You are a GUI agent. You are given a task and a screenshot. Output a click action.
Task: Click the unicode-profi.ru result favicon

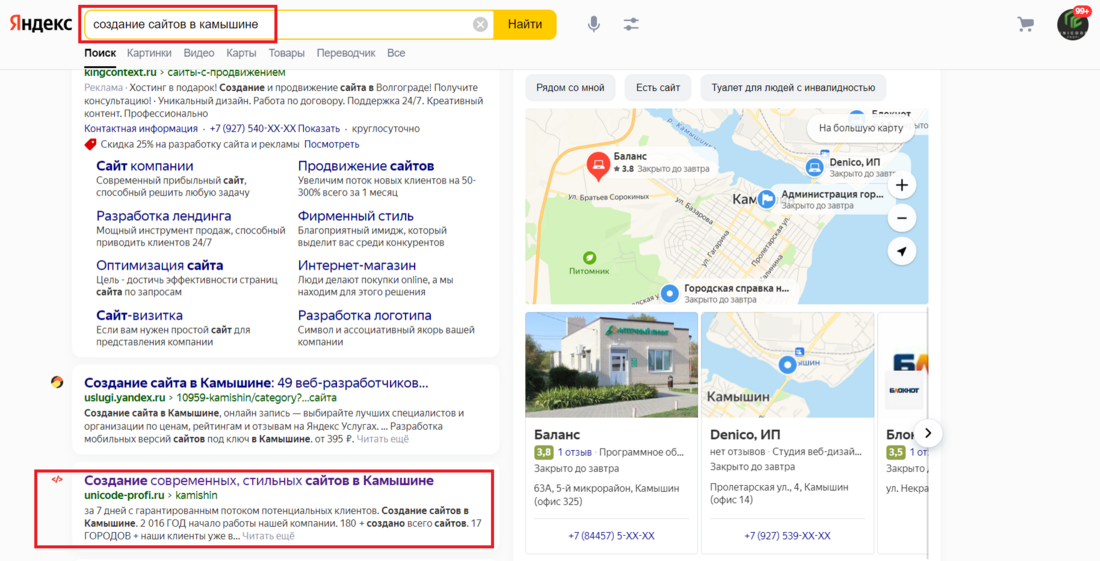tap(57, 480)
